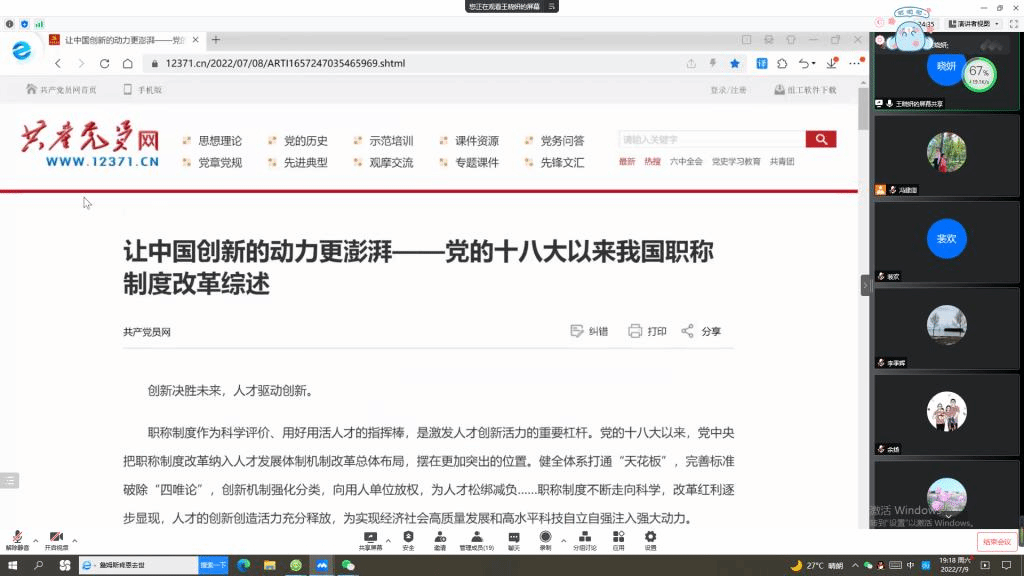Click the 打印 print link

[647, 331]
